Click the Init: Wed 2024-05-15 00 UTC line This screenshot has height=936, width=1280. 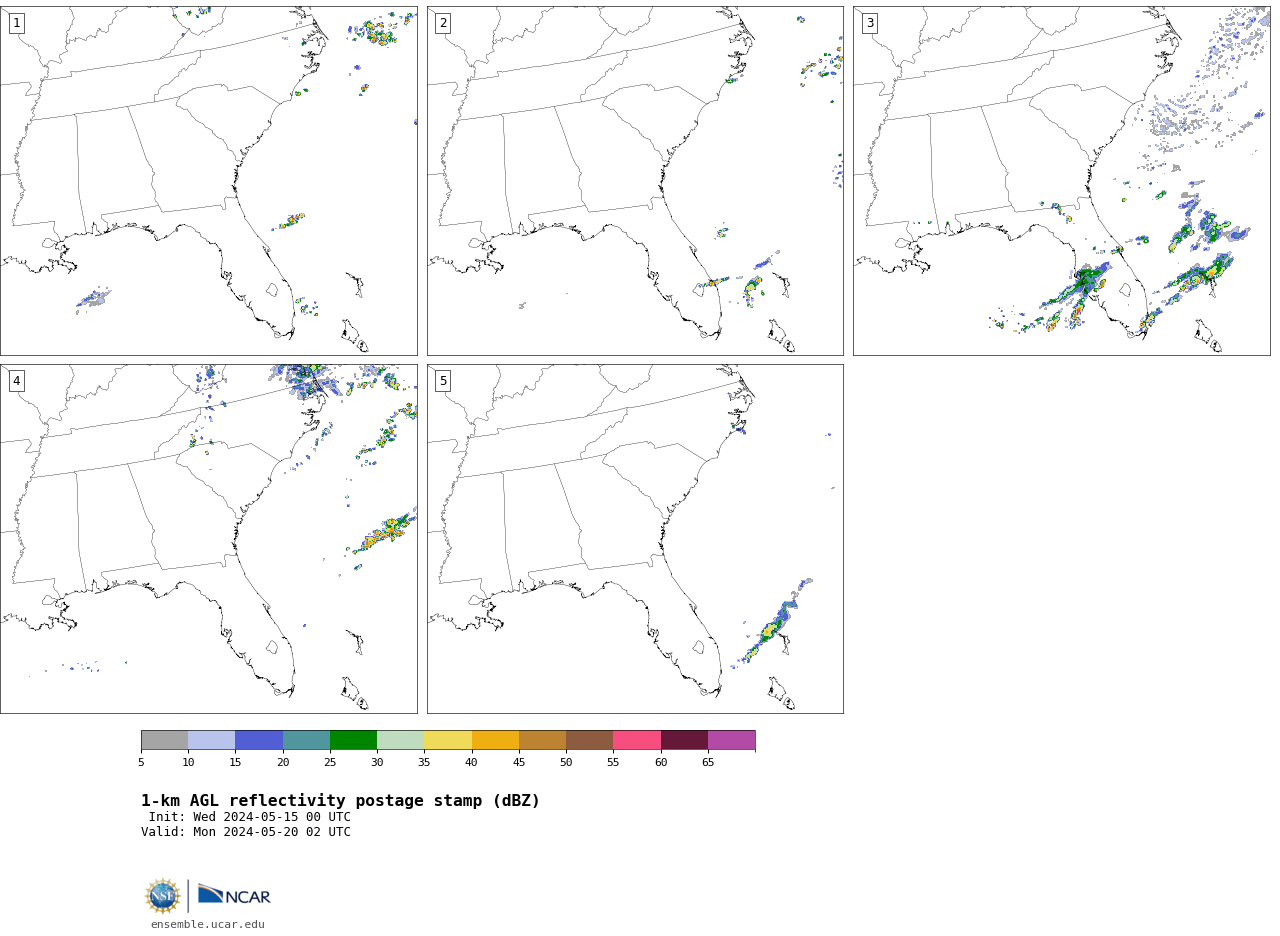(250, 817)
